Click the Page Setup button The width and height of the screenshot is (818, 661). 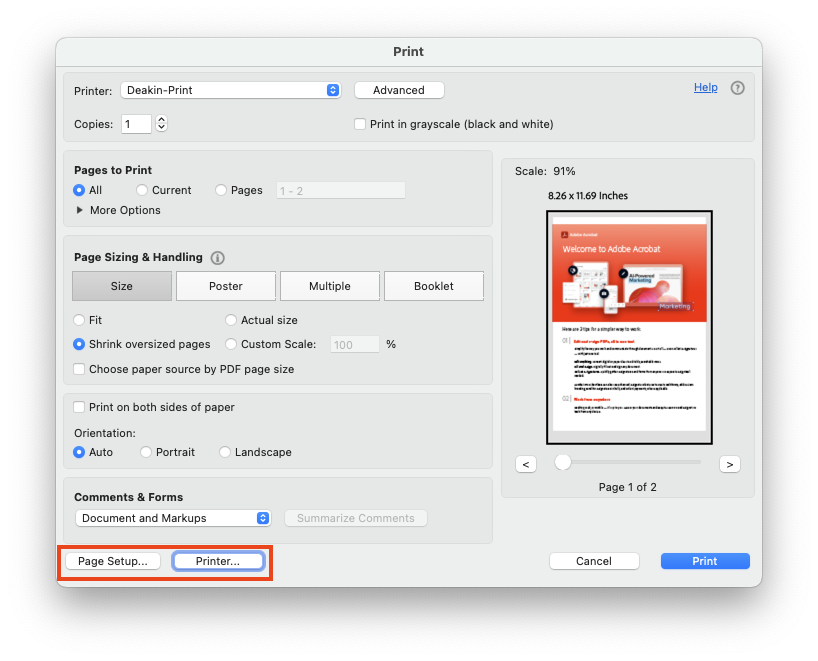(113, 561)
